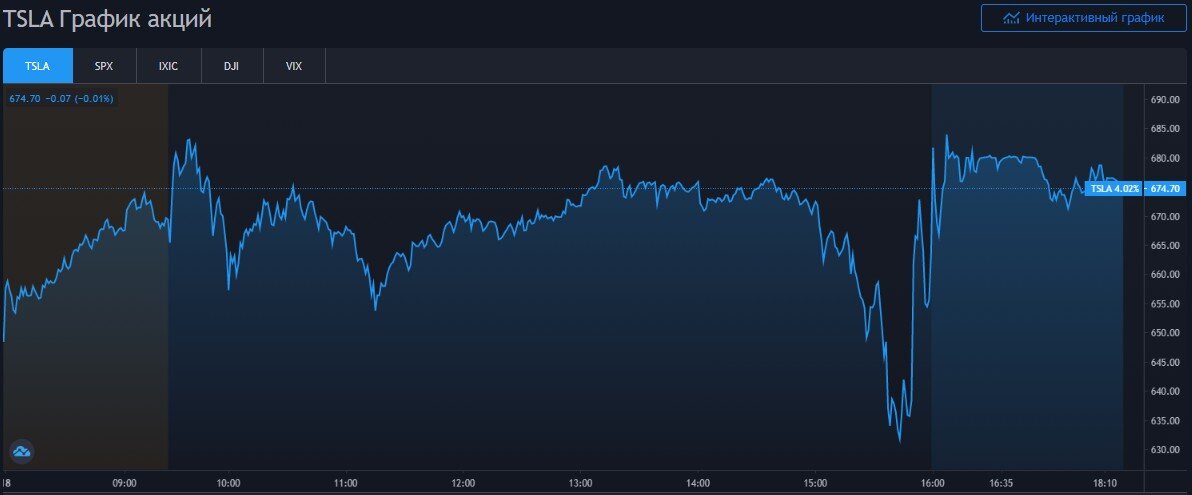
Task: Click the 12:00 time axis label
Action: pyautogui.click(x=463, y=483)
